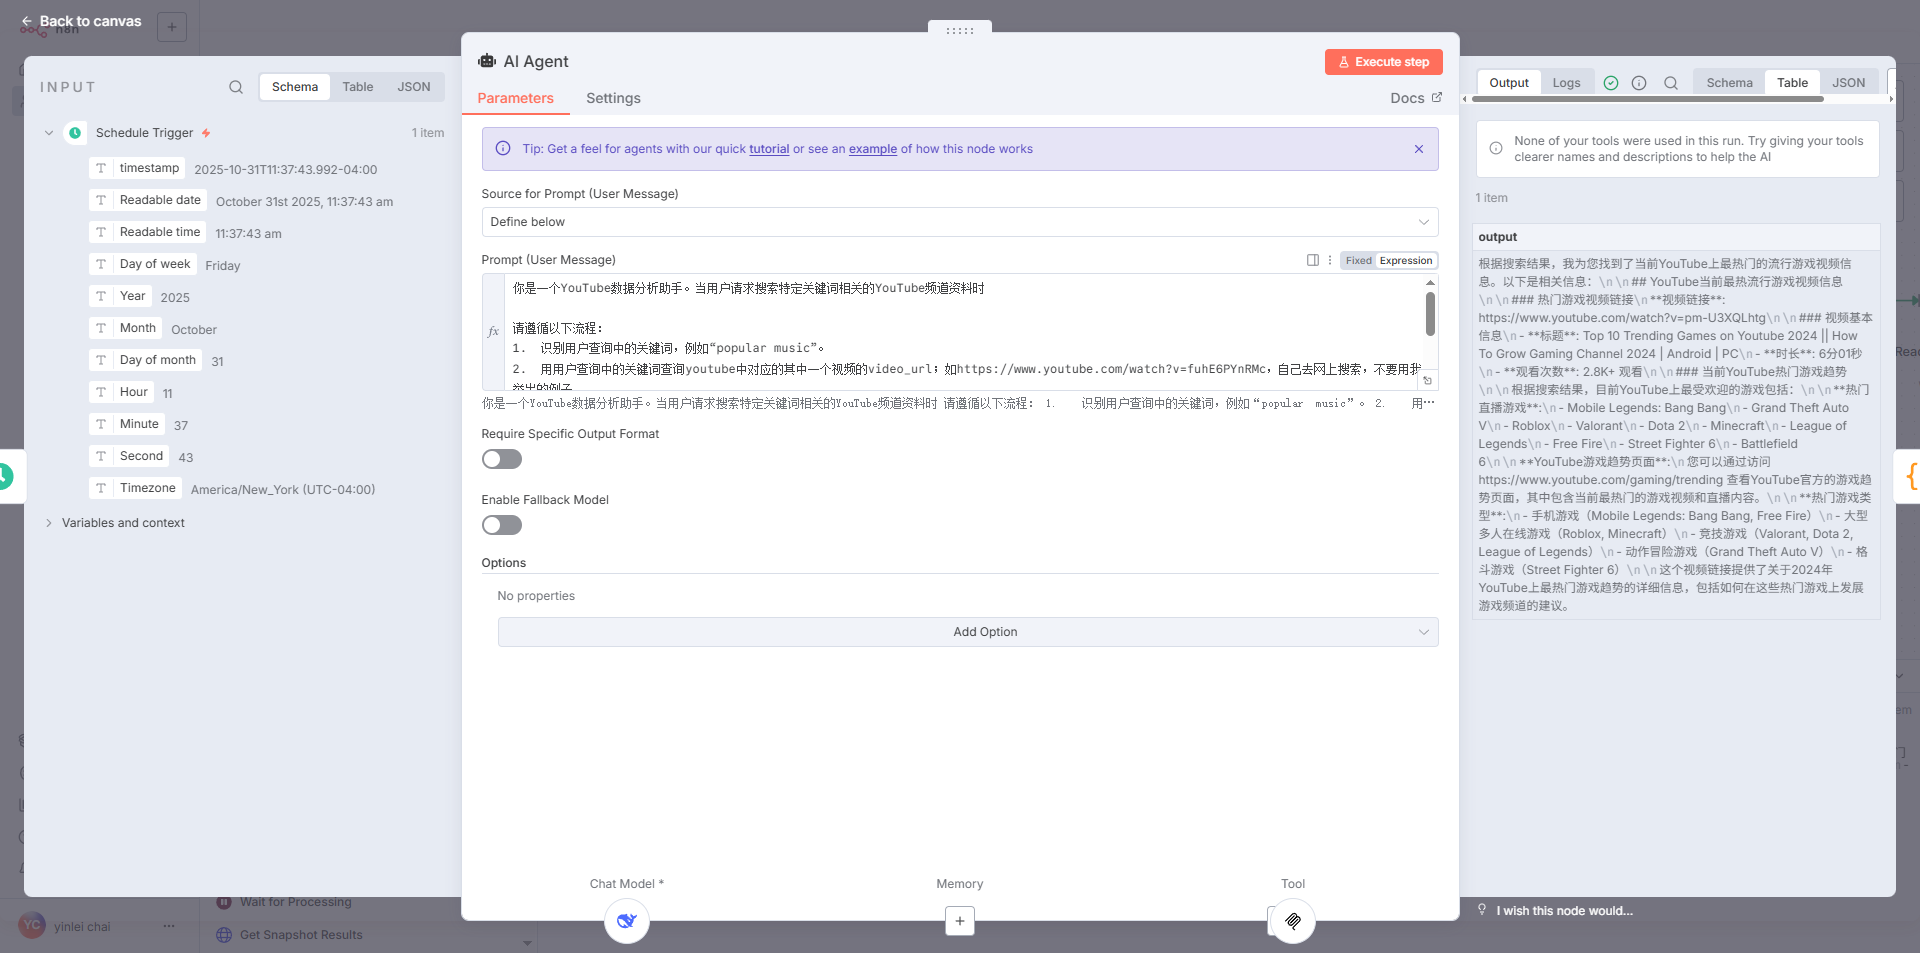Expand Variables and context
The image size is (1920, 953).
[49, 523]
